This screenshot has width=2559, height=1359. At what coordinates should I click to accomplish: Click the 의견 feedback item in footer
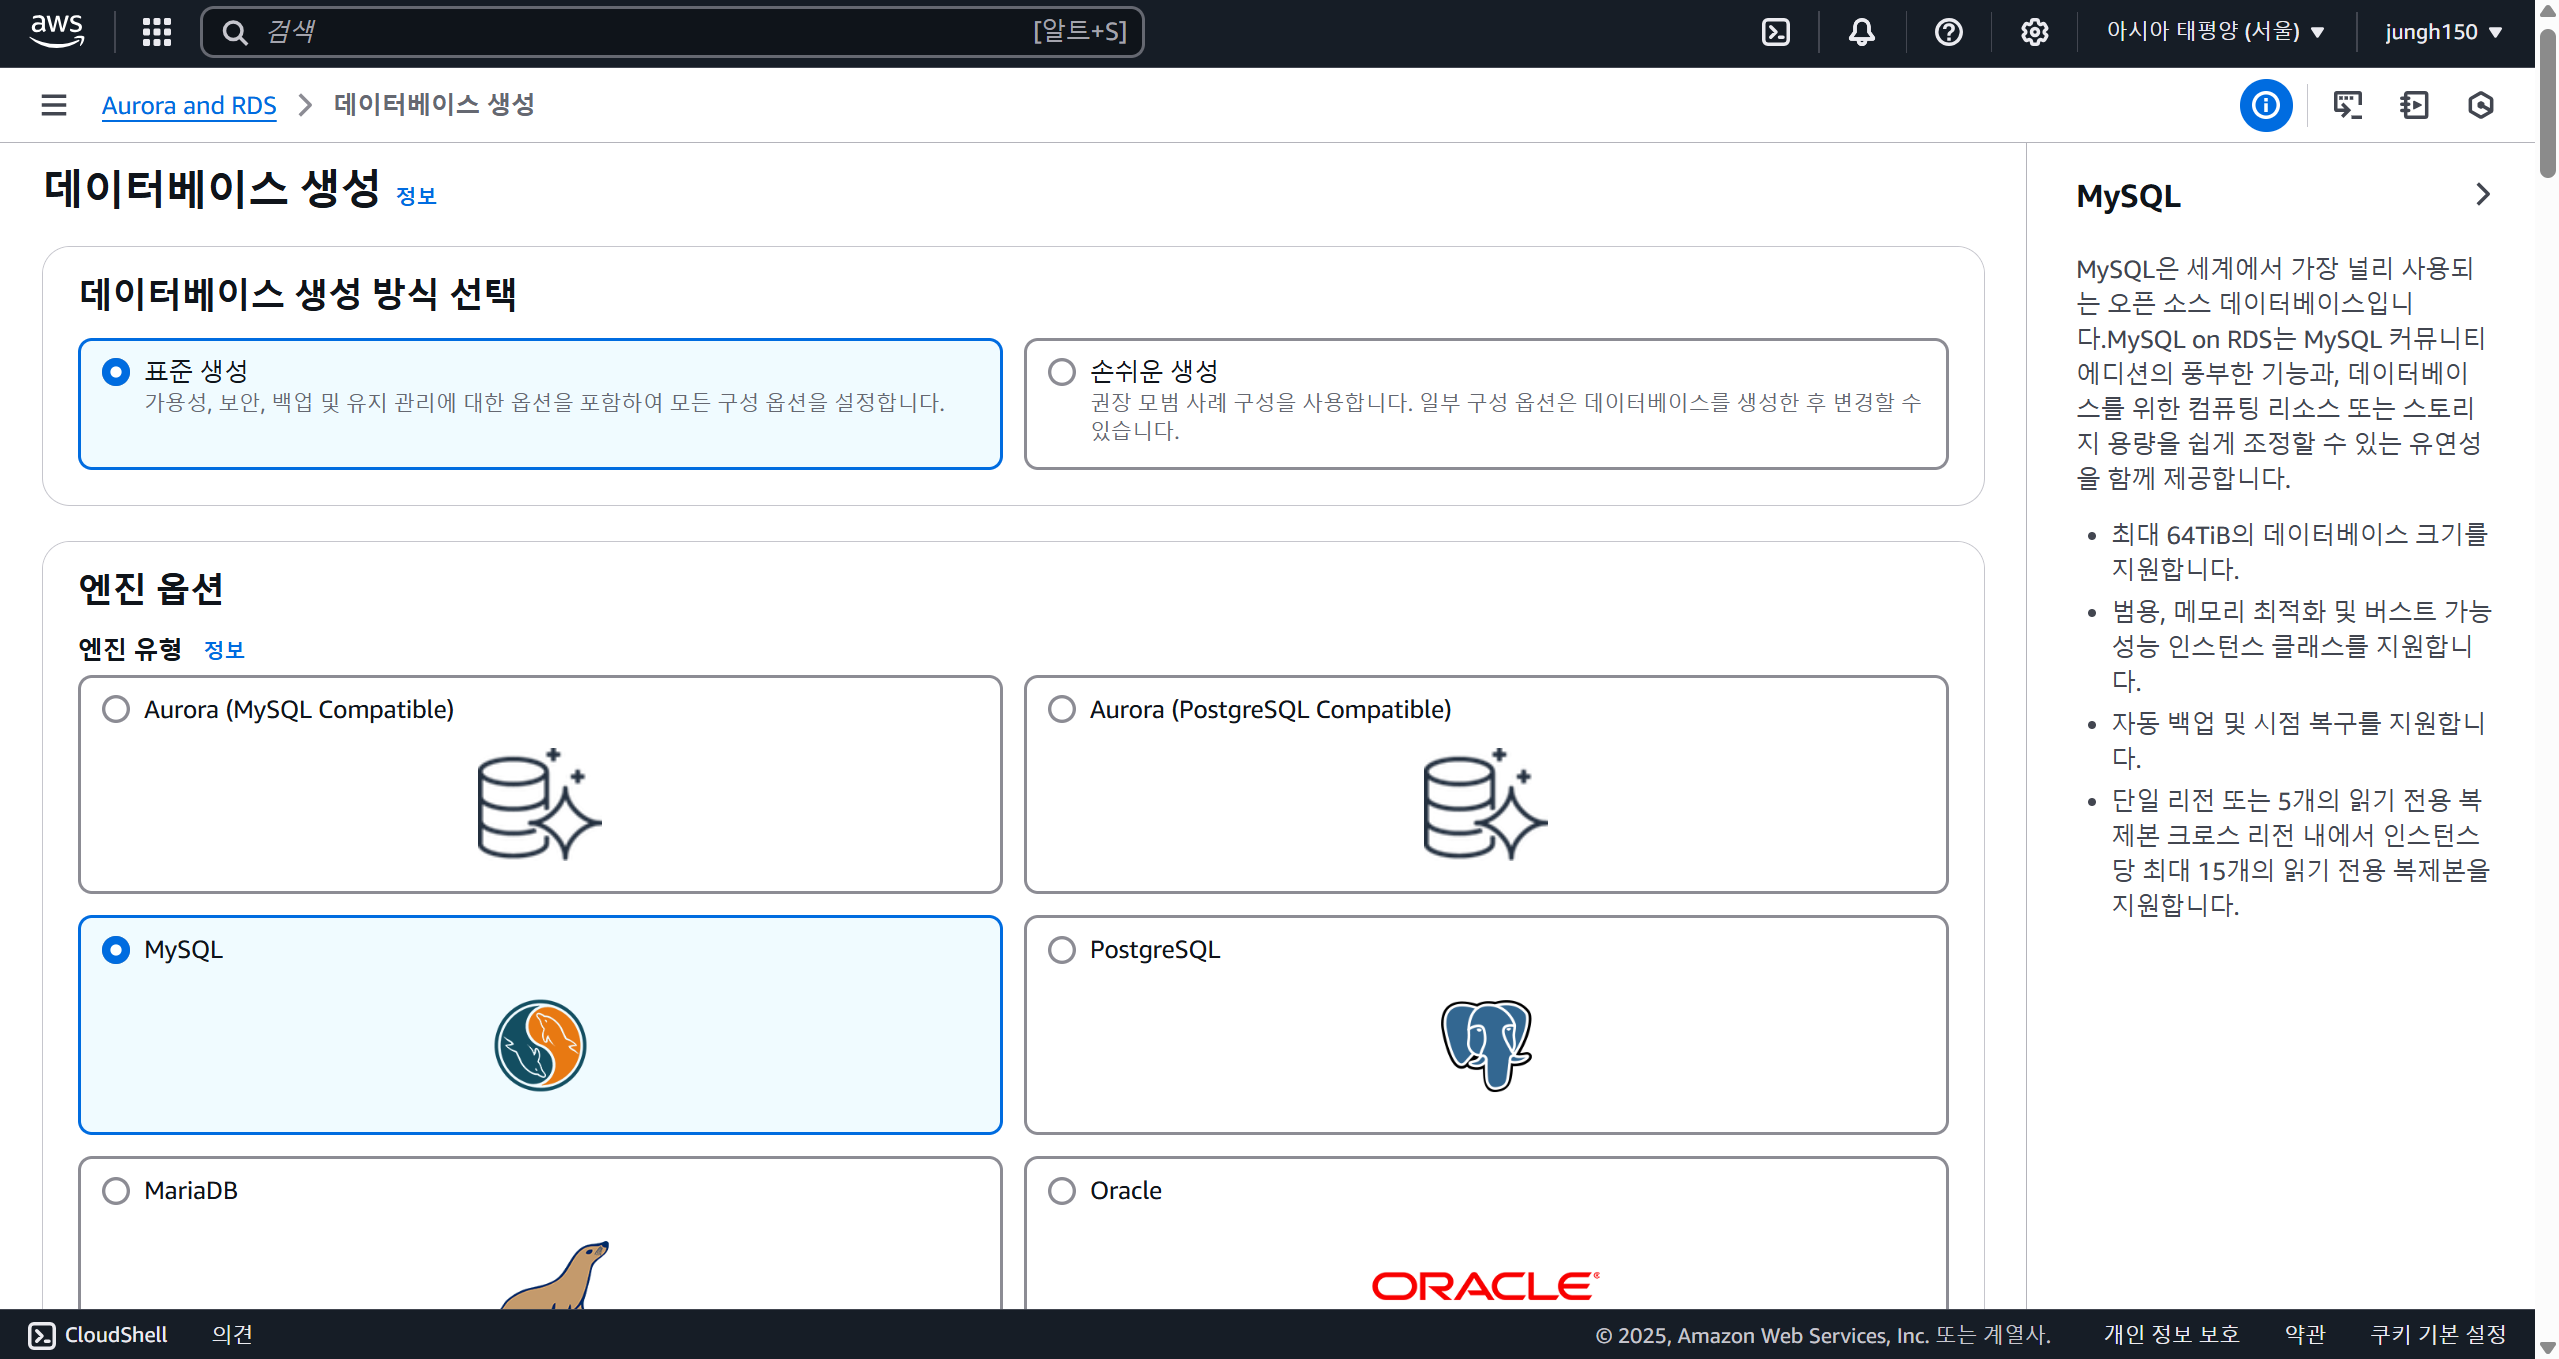(232, 1335)
